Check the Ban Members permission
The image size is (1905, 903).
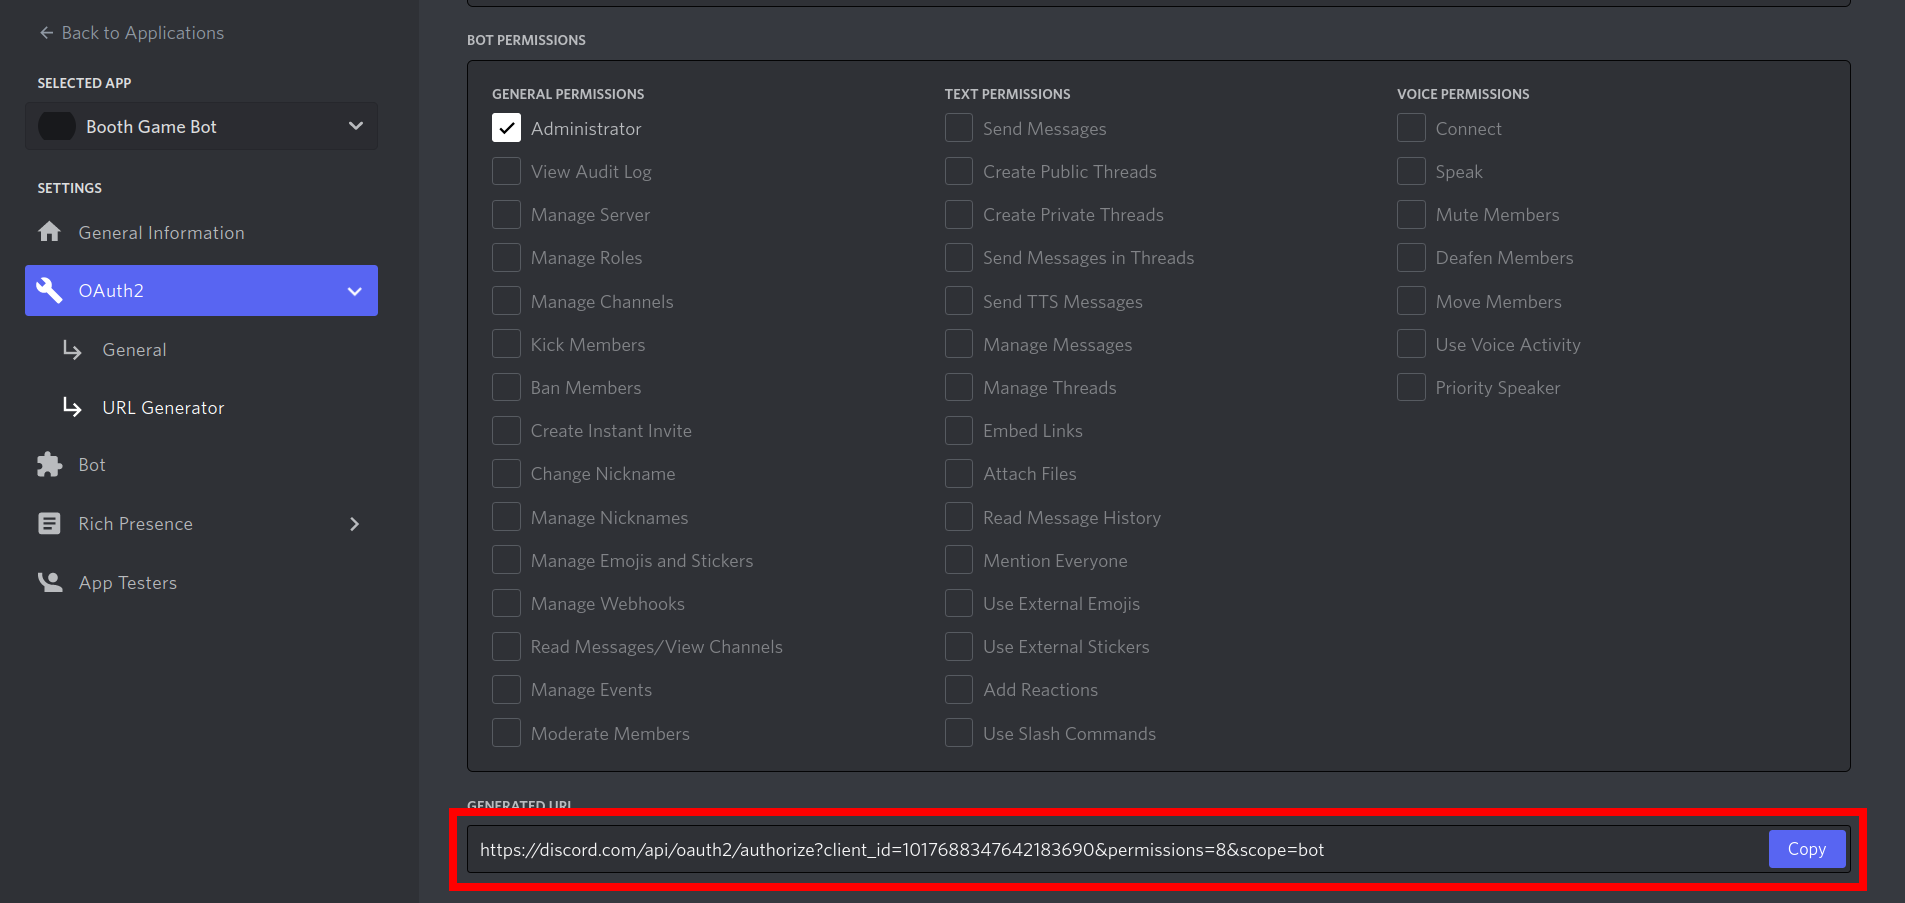(507, 387)
